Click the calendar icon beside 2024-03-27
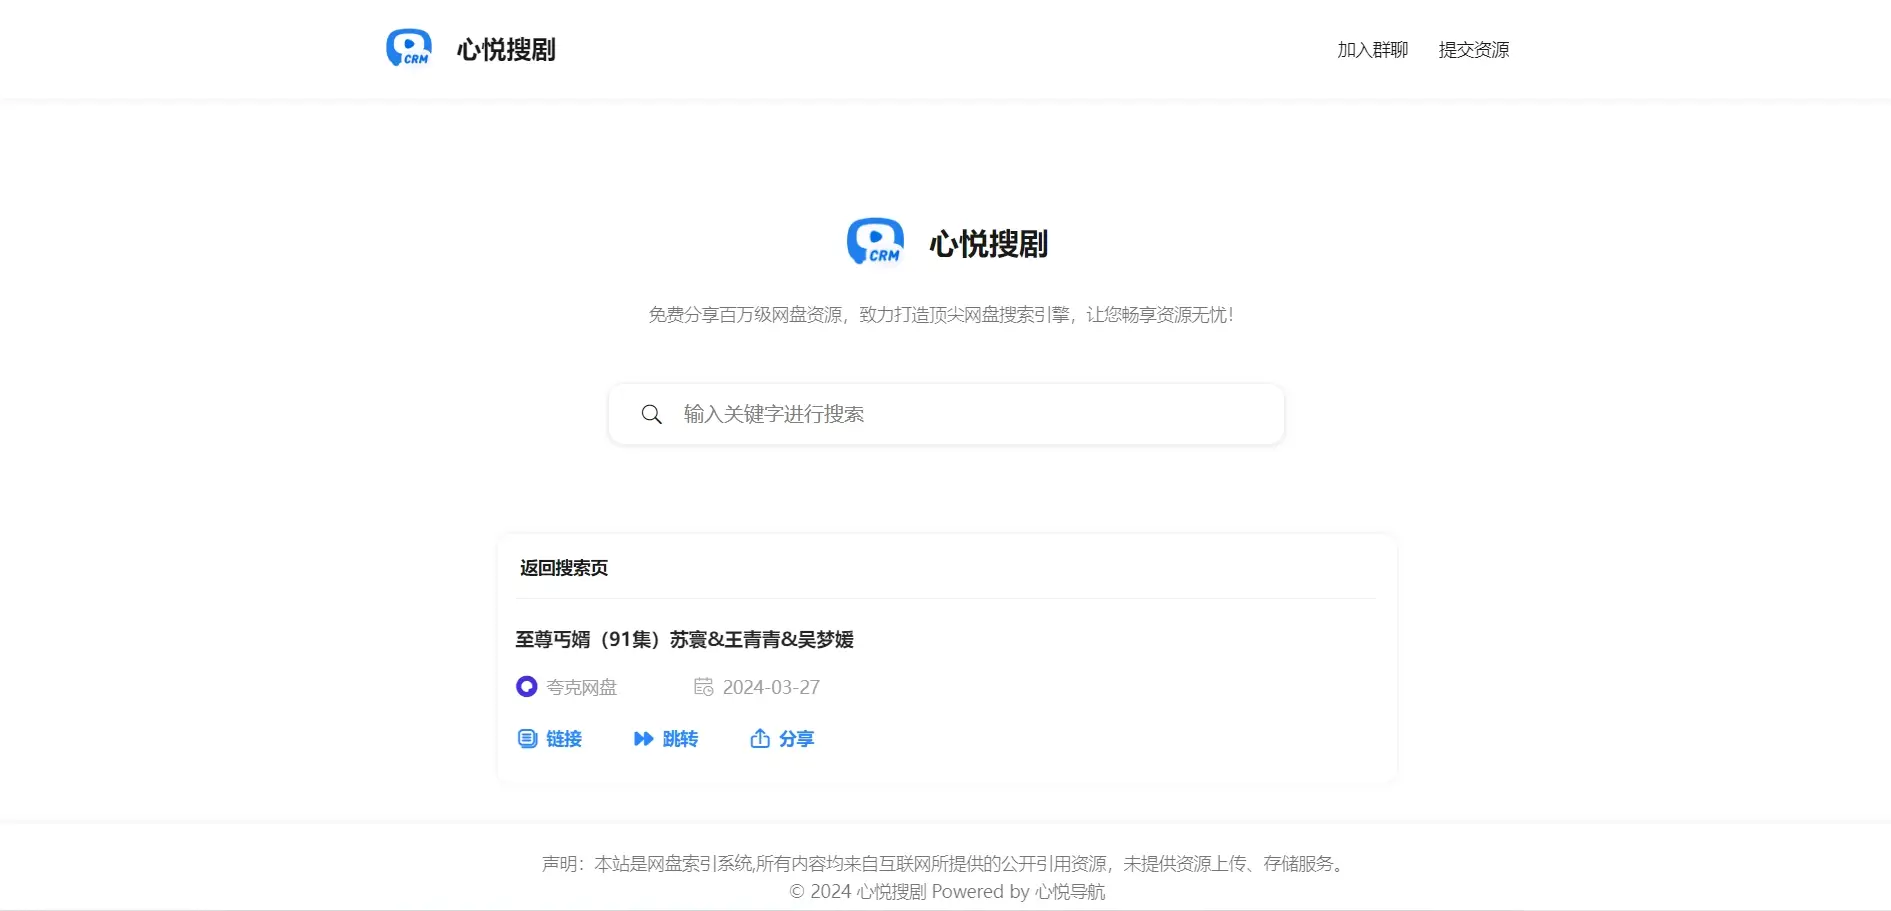1891x911 pixels. tap(704, 687)
